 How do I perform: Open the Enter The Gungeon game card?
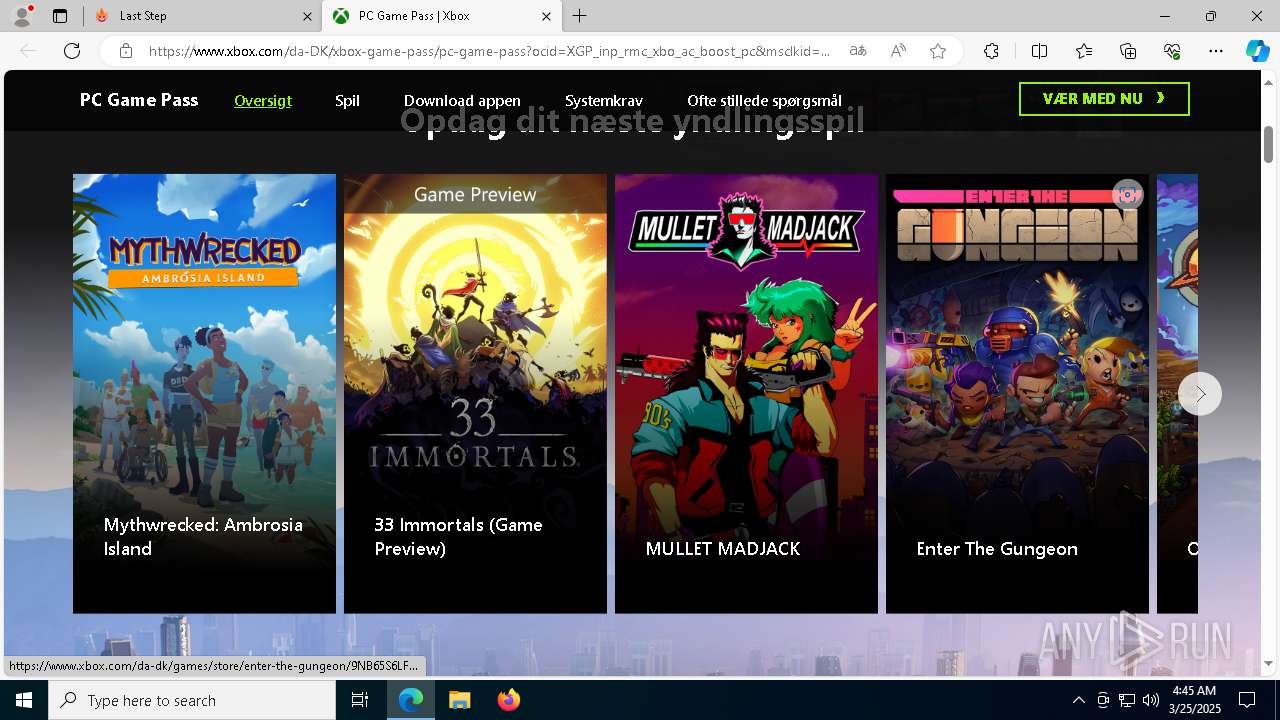click(x=1017, y=393)
